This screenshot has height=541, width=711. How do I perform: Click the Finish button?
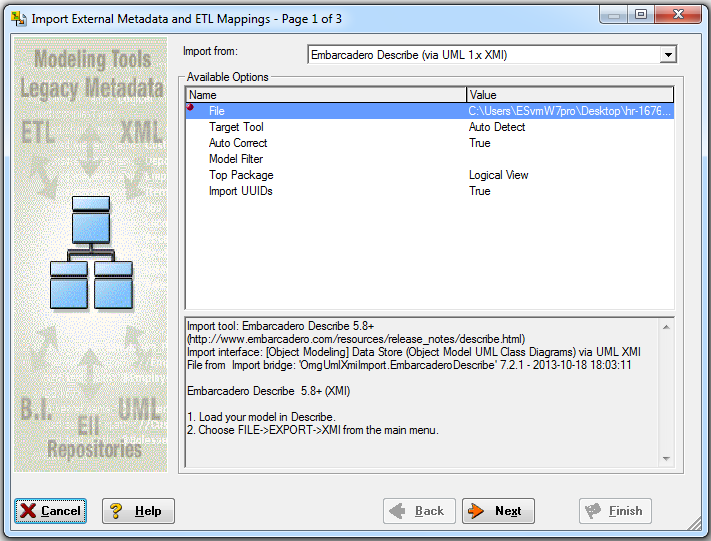pyautogui.click(x=615, y=511)
